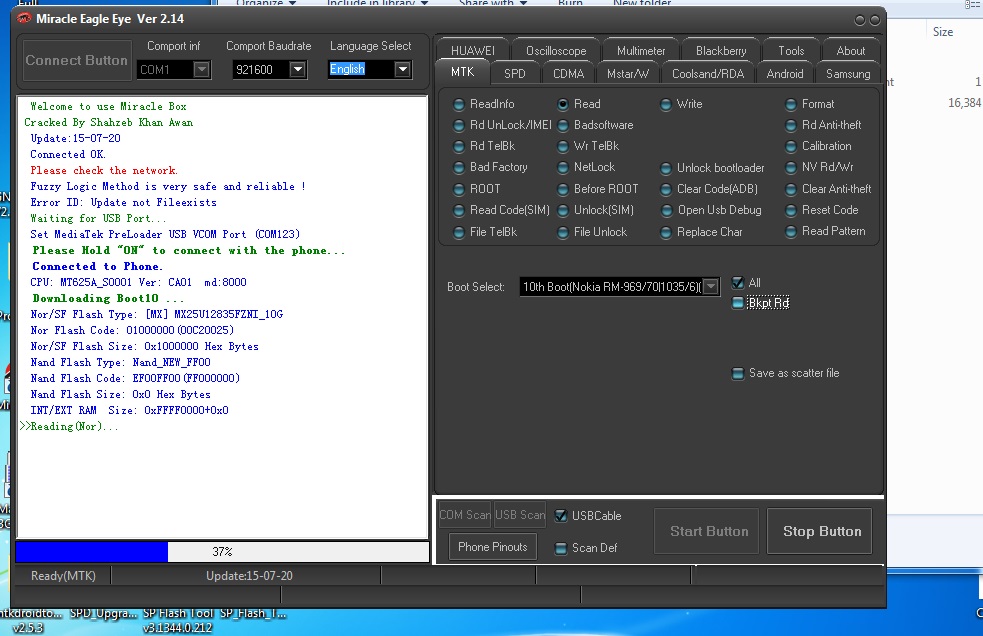The image size is (983, 636).
Task: Click the Miracle Eagle Eye title bar icon
Action: [24, 19]
